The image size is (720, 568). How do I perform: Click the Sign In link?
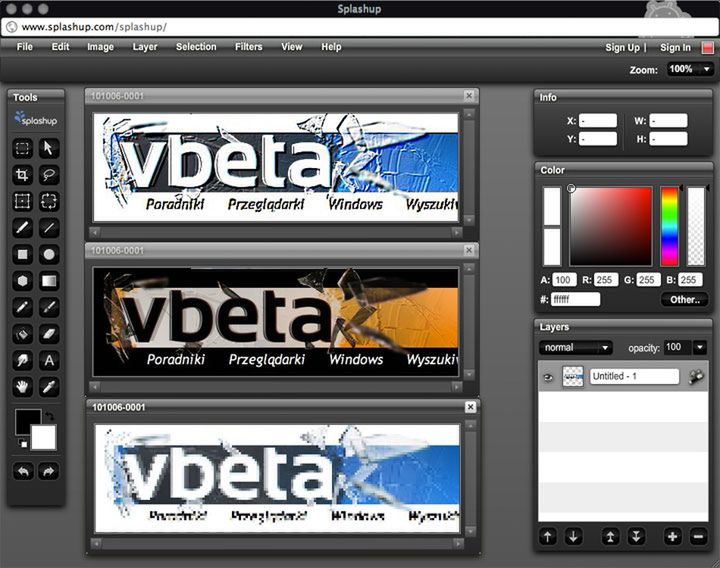coord(675,47)
